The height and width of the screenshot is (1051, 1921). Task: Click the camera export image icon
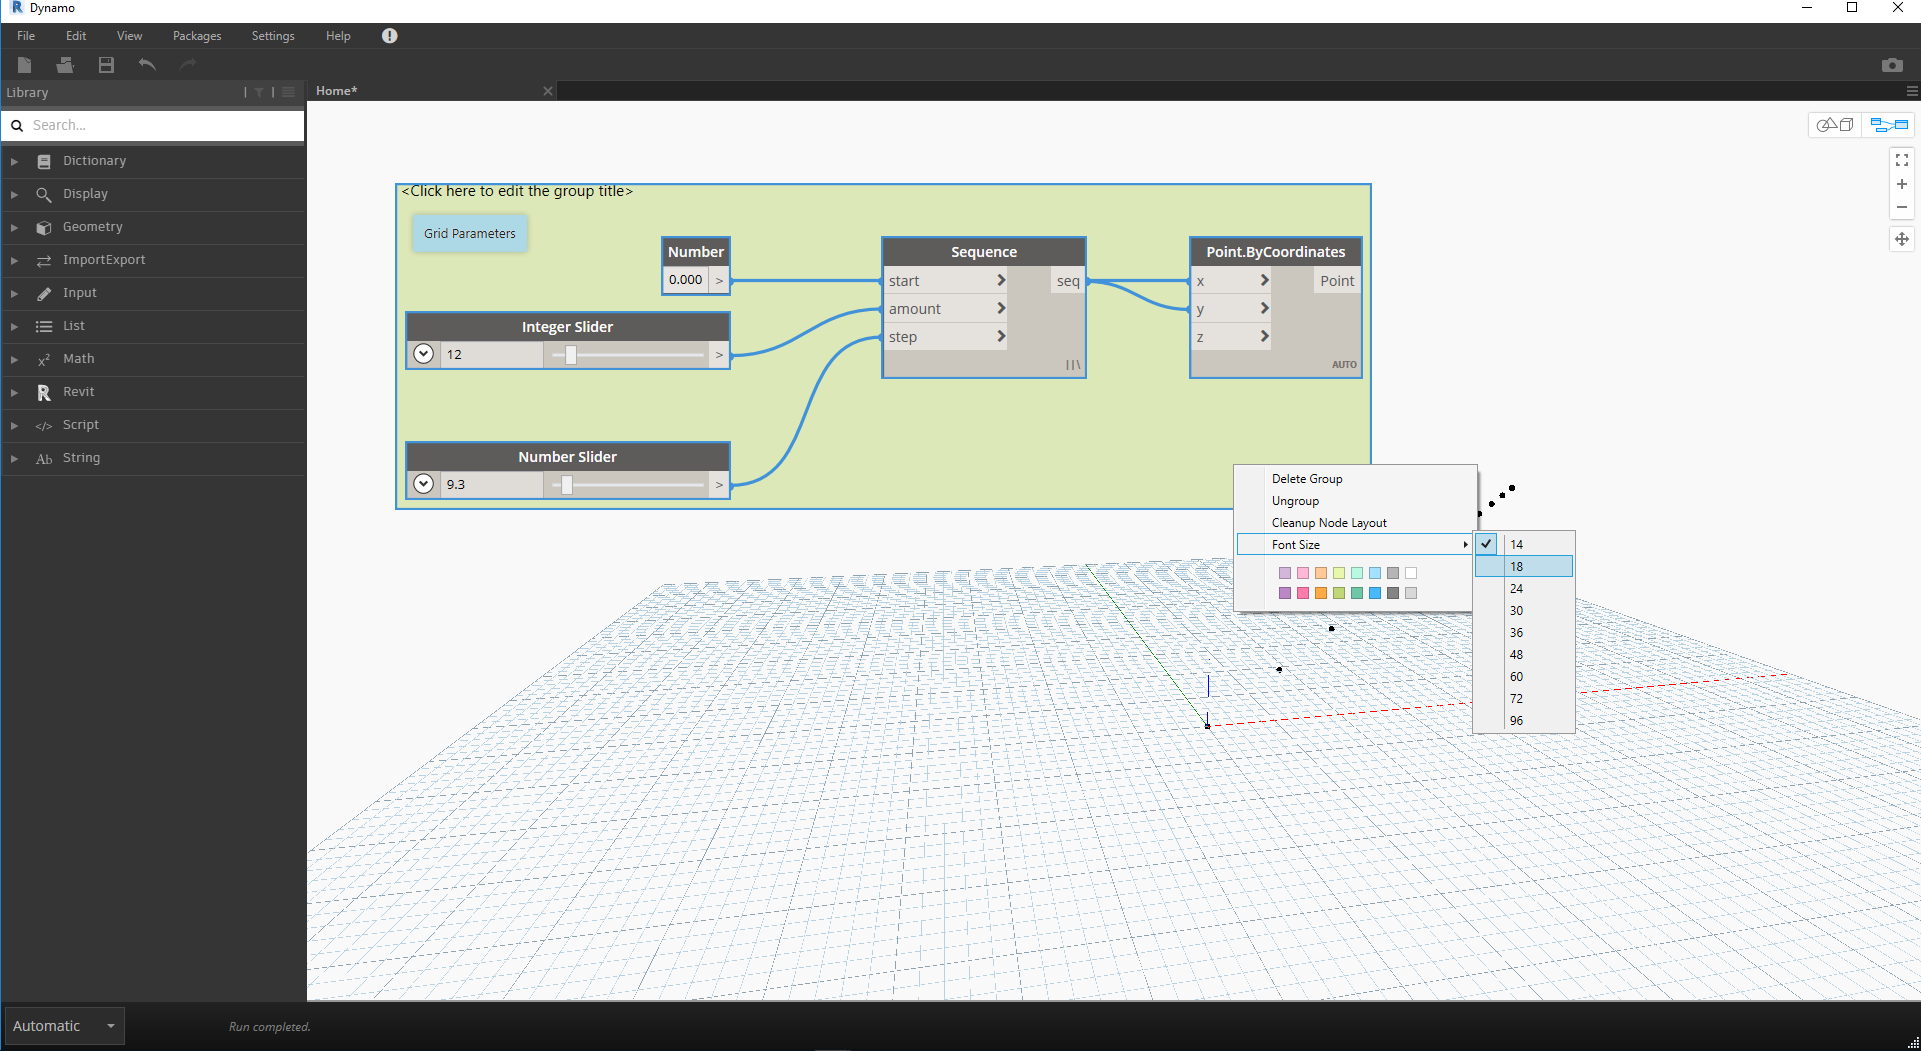coord(1892,65)
